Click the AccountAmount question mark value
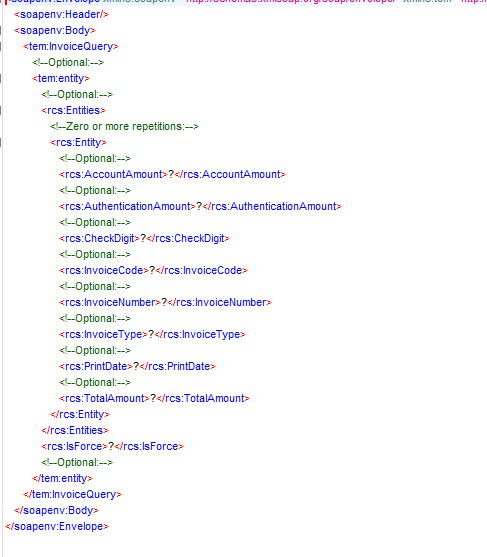The image size is (487, 557). coord(171,174)
